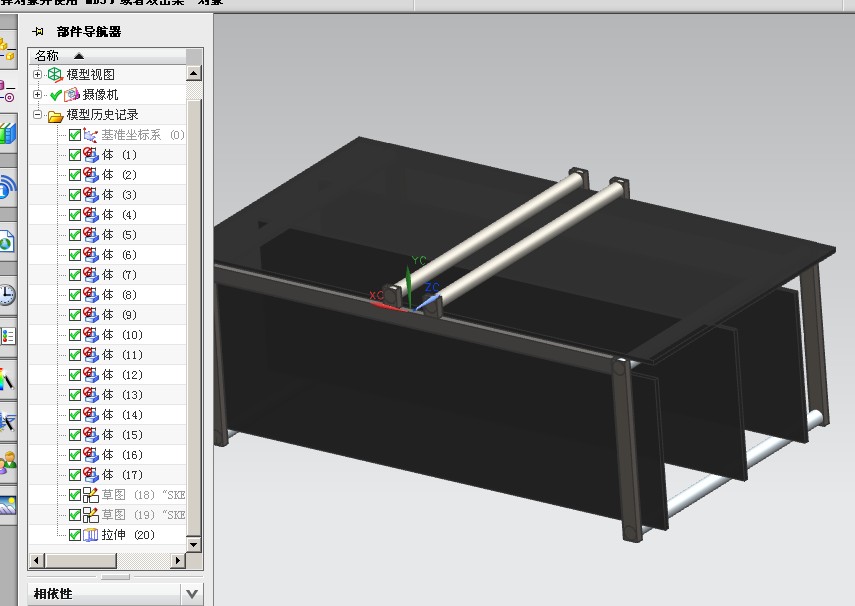855x606 pixels.
Task: Collapse the 模型历史记录 tree node
Action: tap(37, 115)
